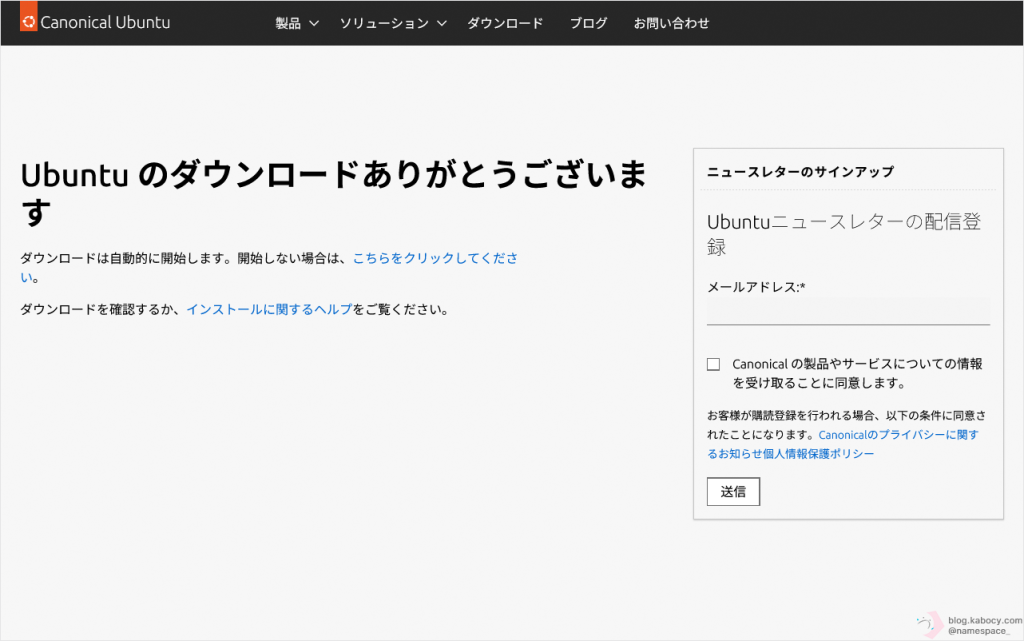Click the こちらをクリックしてください download link
Image resolution: width=1024 pixels, height=641 pixels.
click(435, 258)
